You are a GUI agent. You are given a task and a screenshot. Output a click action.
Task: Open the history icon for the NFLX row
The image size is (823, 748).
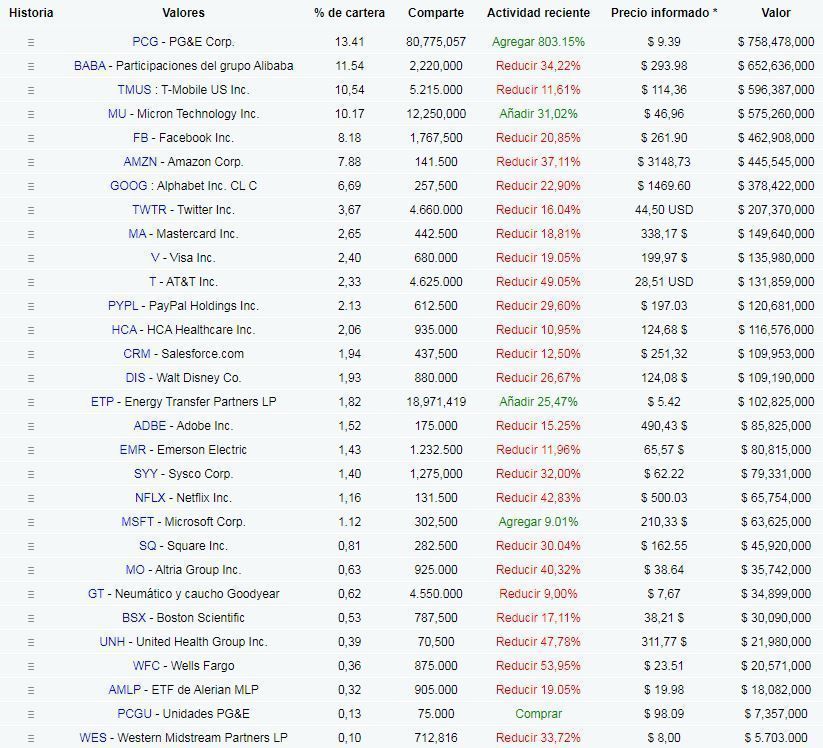point(31,499)
